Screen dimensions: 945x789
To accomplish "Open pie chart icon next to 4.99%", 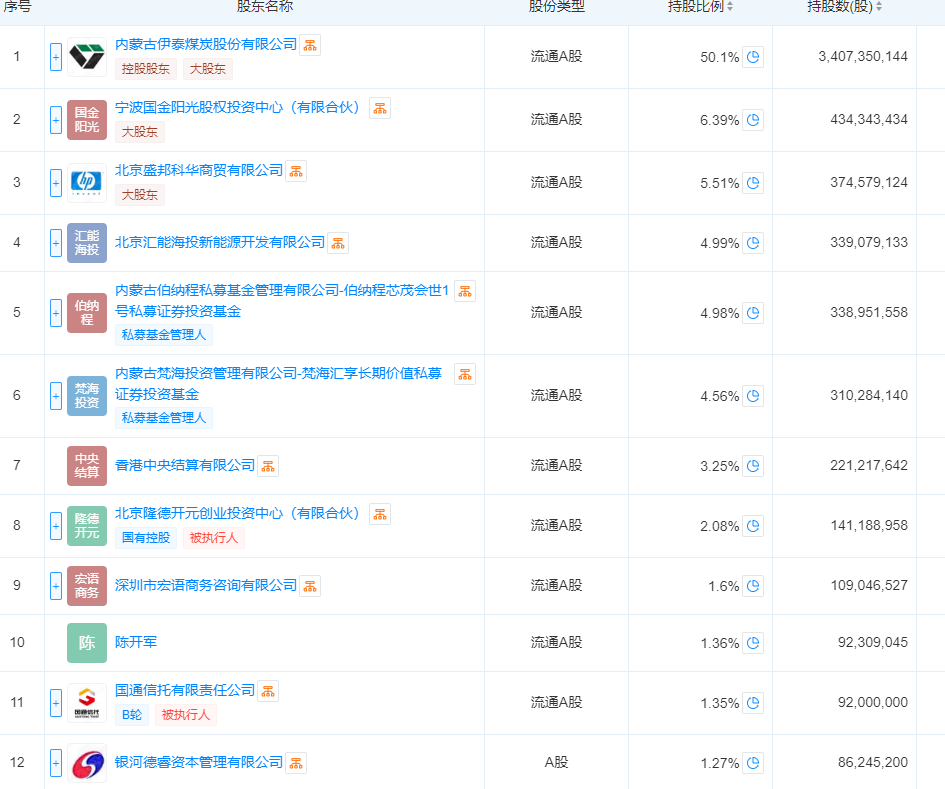I will [753, 243].
